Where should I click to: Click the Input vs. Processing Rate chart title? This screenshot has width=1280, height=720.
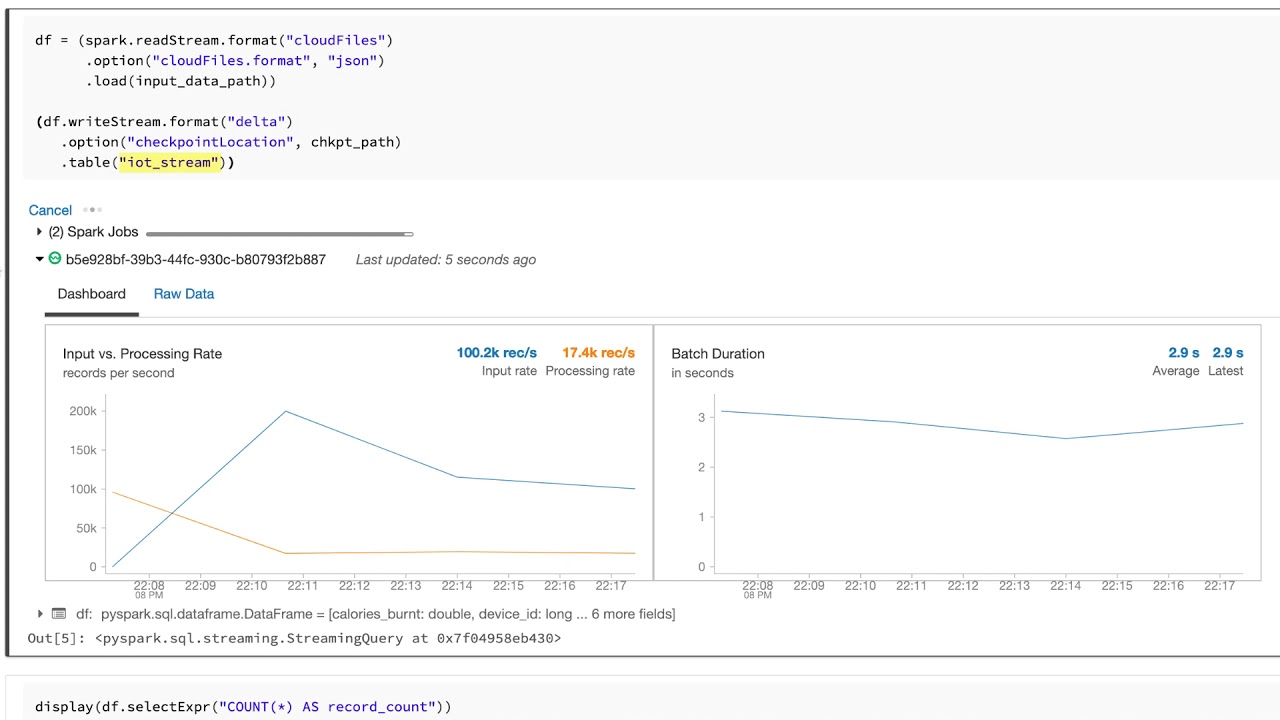click(142, 354)
